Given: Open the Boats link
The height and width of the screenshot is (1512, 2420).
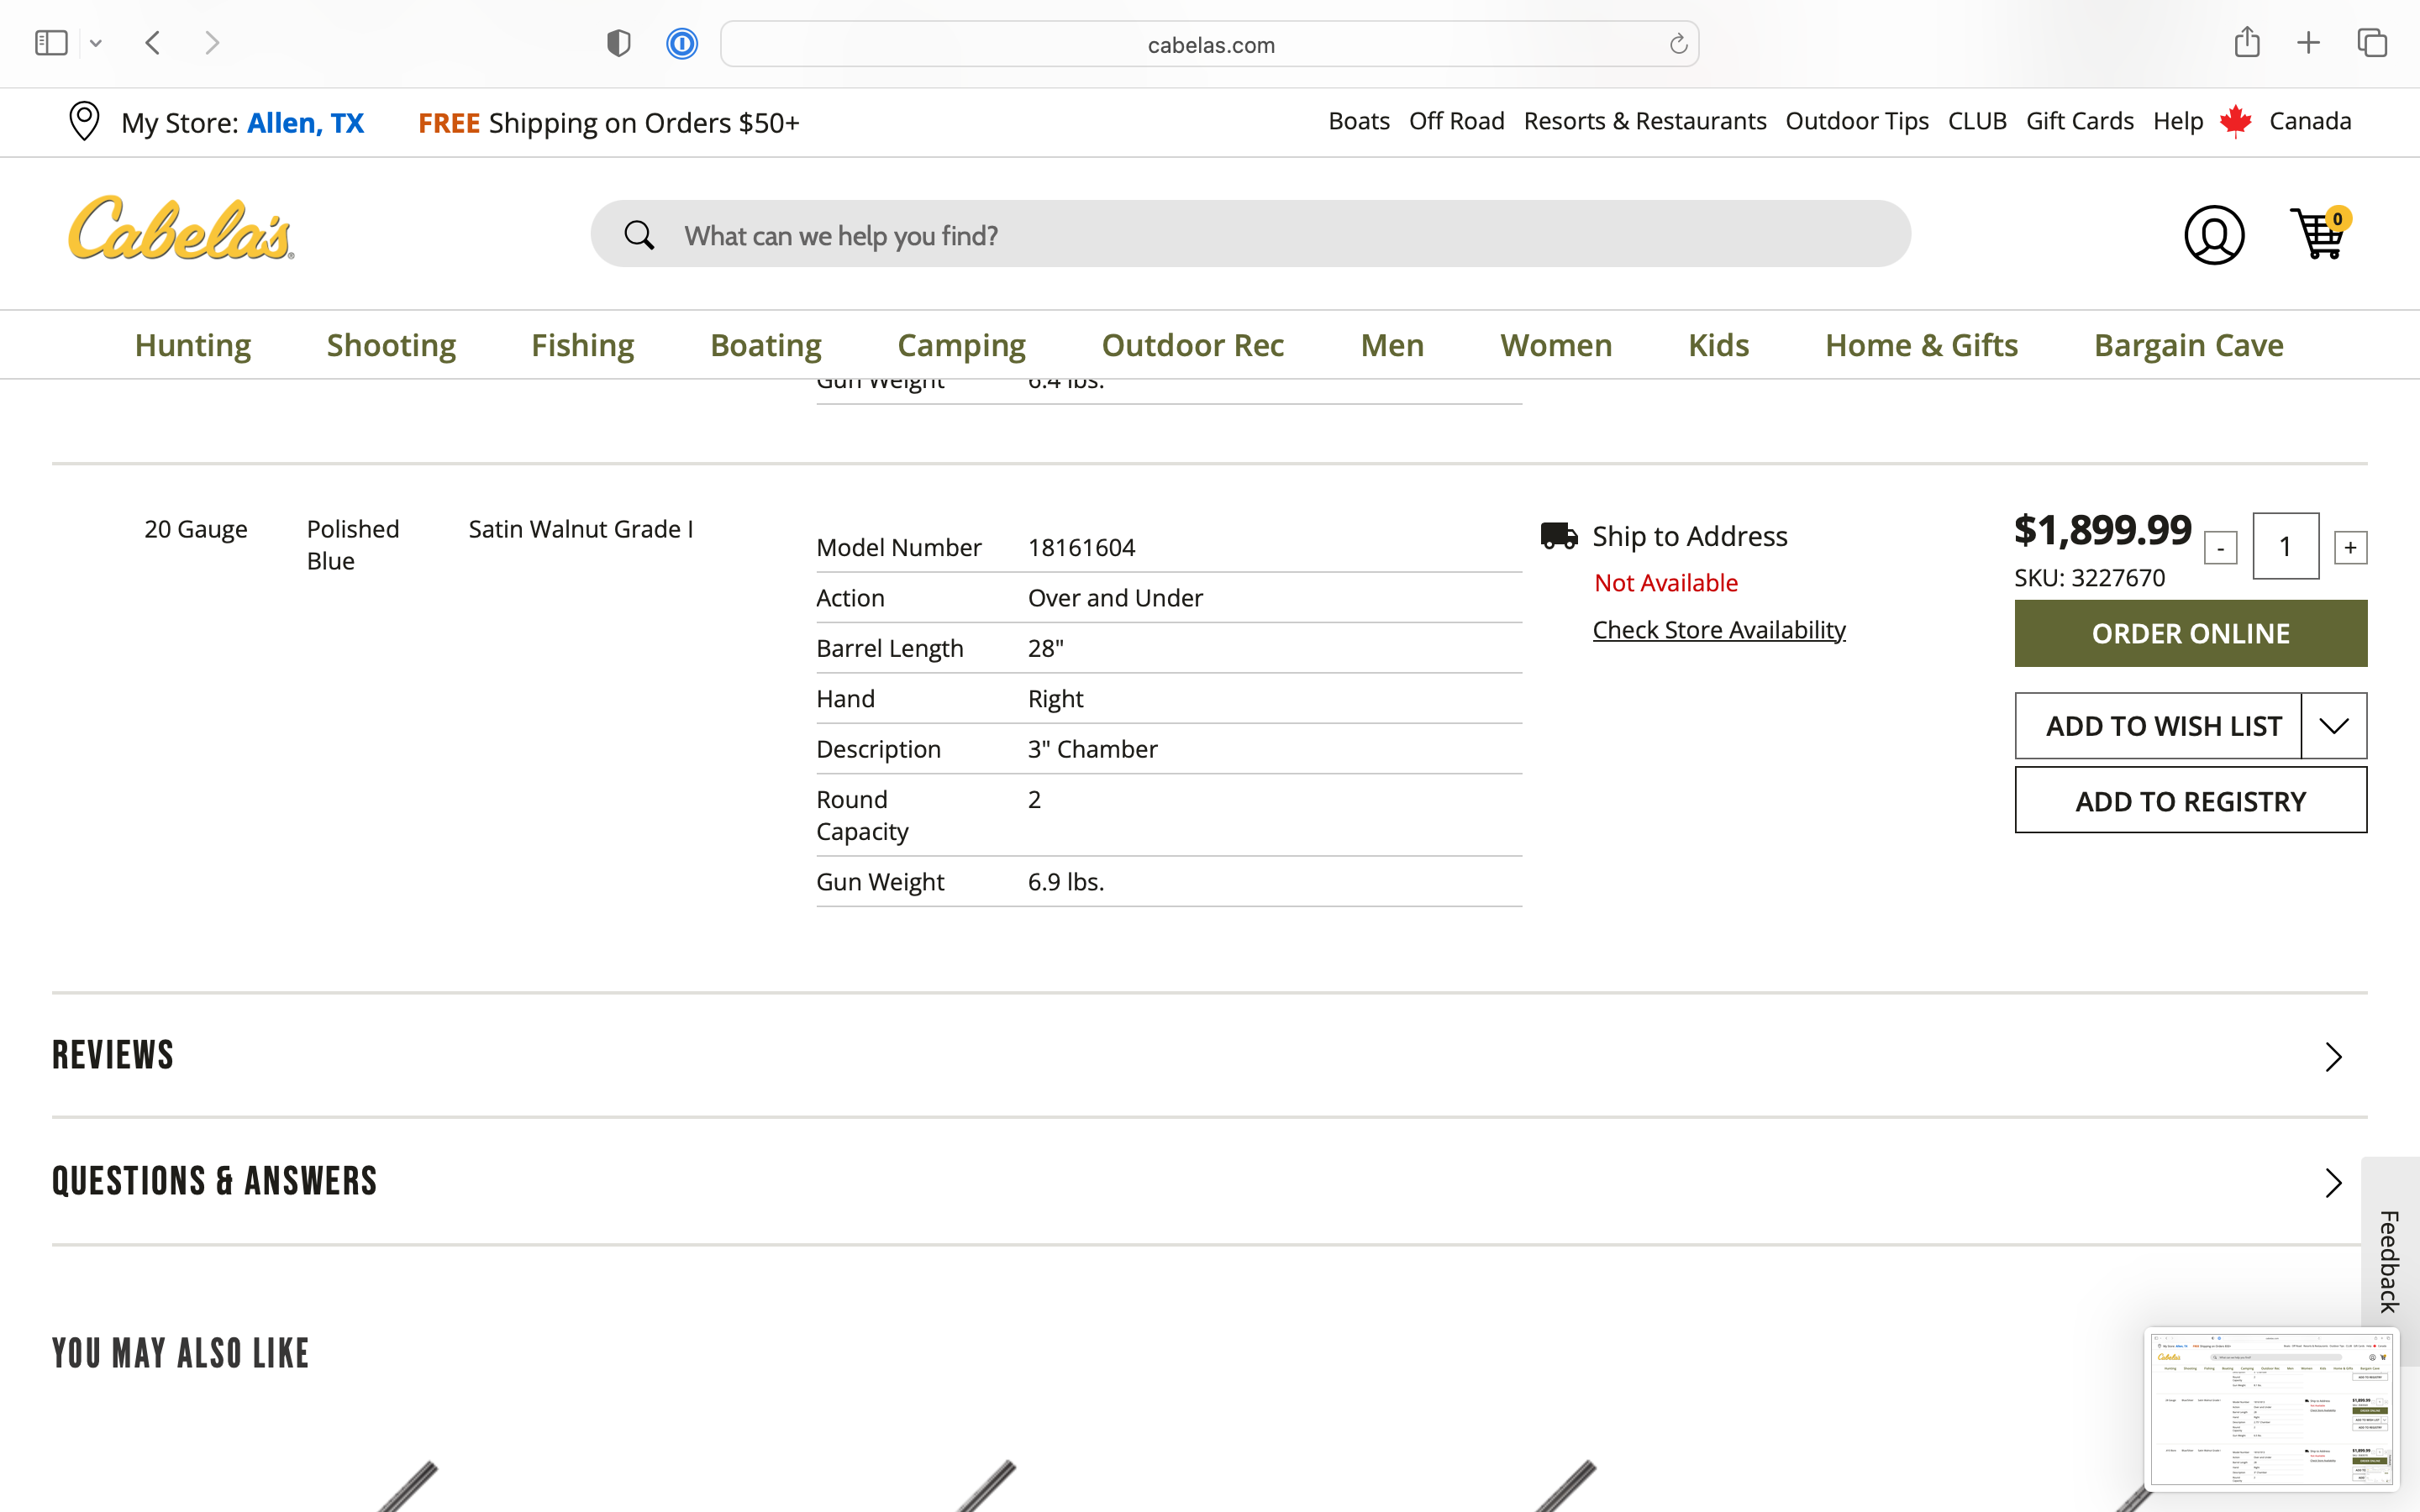Looking at the screenshot, I should click(1359, 121).
